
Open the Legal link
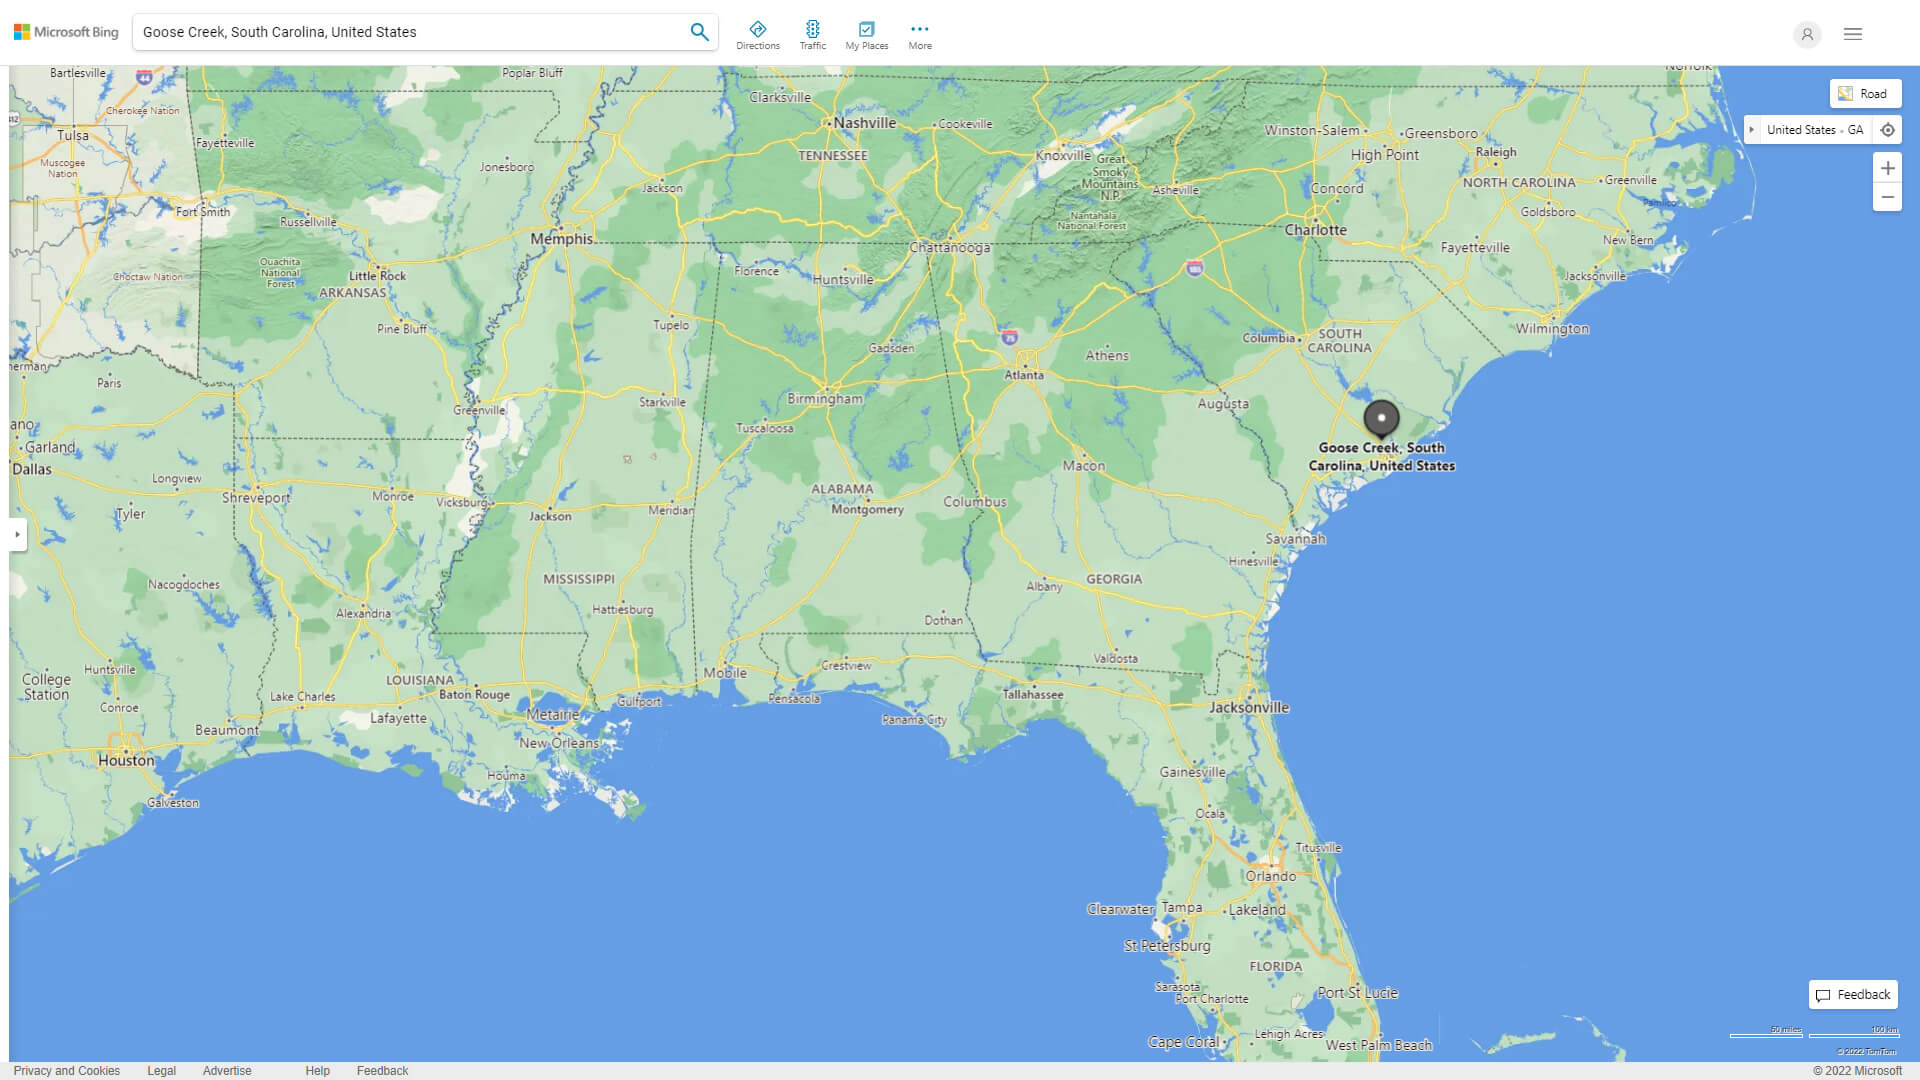[161, 1071]
